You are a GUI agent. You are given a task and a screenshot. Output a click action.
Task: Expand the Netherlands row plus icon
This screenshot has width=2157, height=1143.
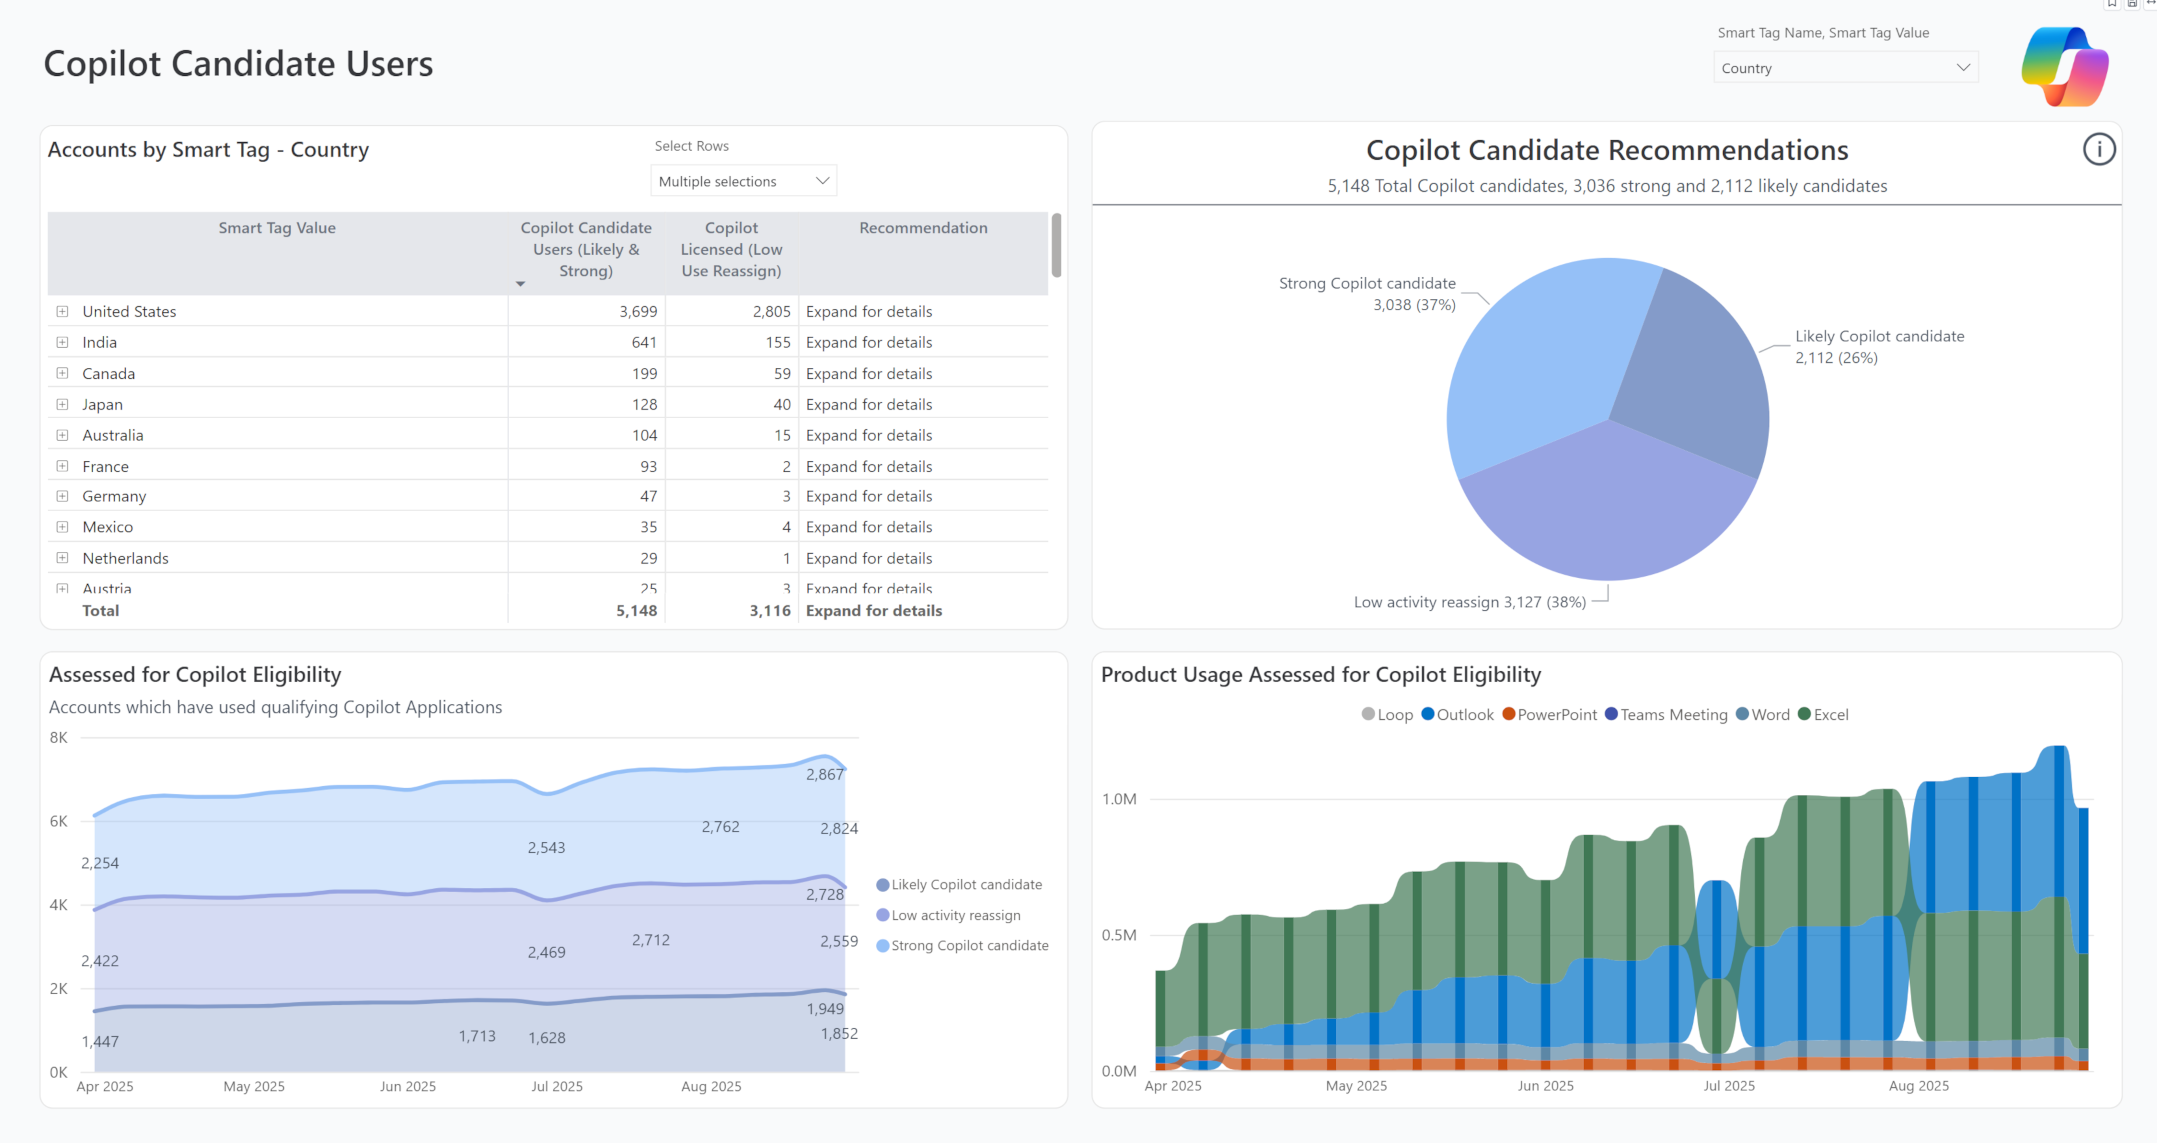62,558
